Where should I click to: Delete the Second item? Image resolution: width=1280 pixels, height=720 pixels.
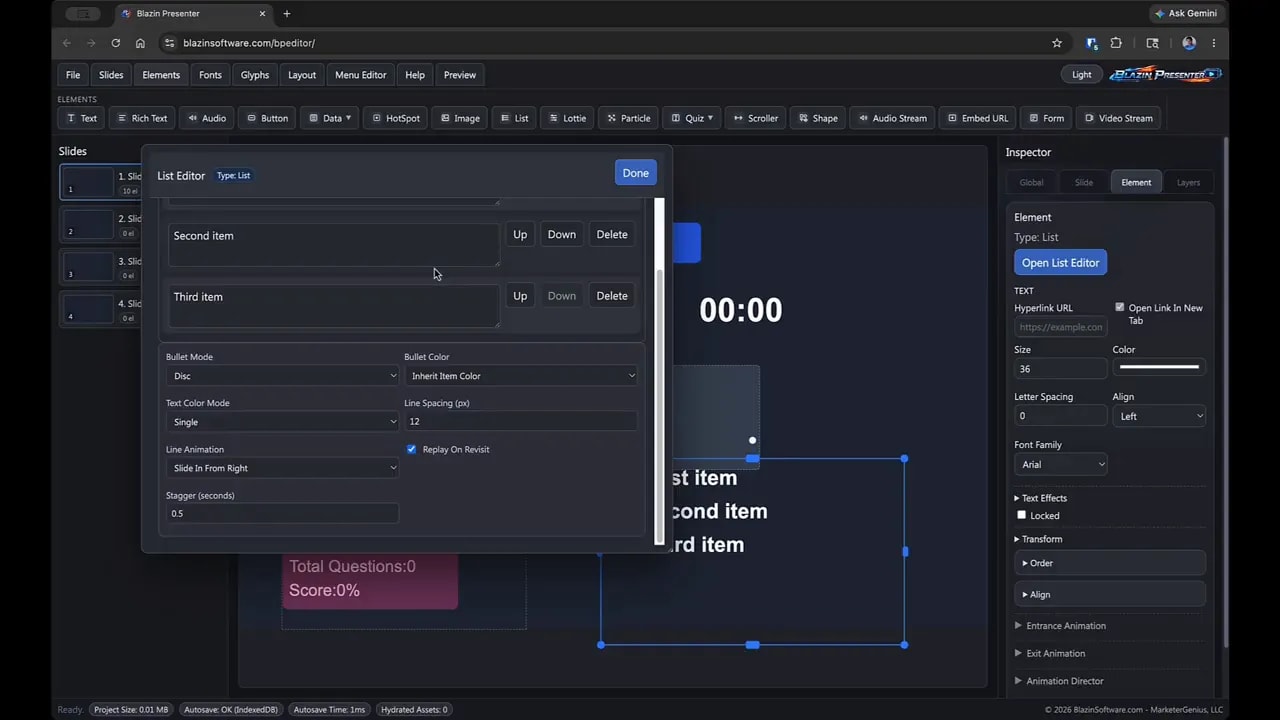pos(612,235)
